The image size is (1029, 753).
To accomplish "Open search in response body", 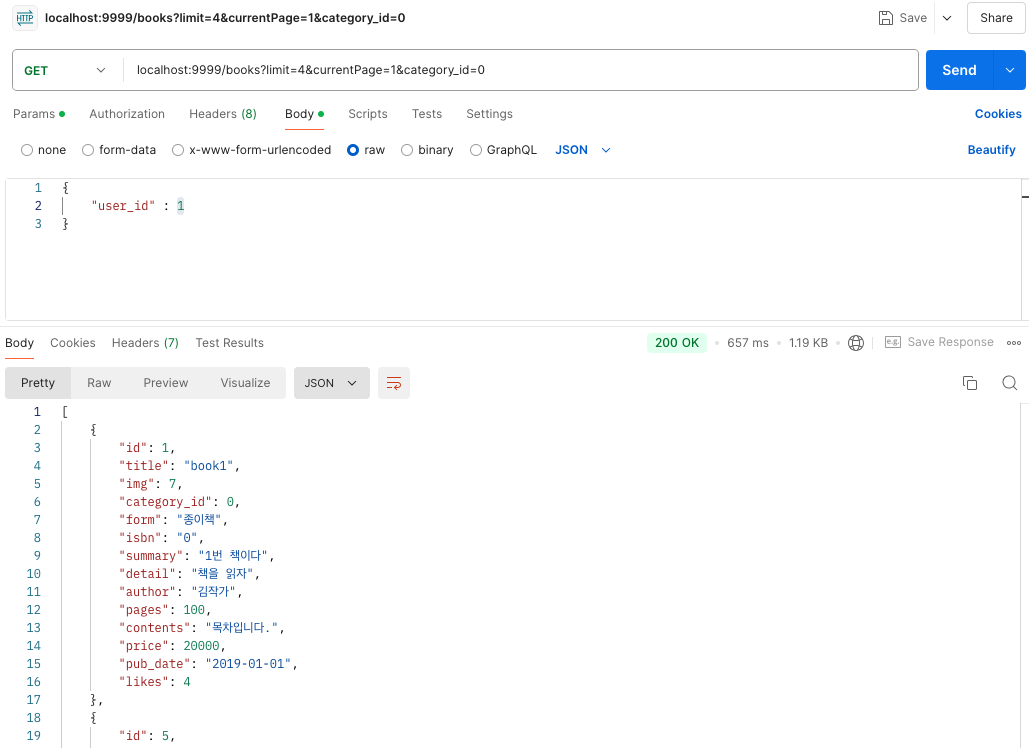I will click(1009, 383).
